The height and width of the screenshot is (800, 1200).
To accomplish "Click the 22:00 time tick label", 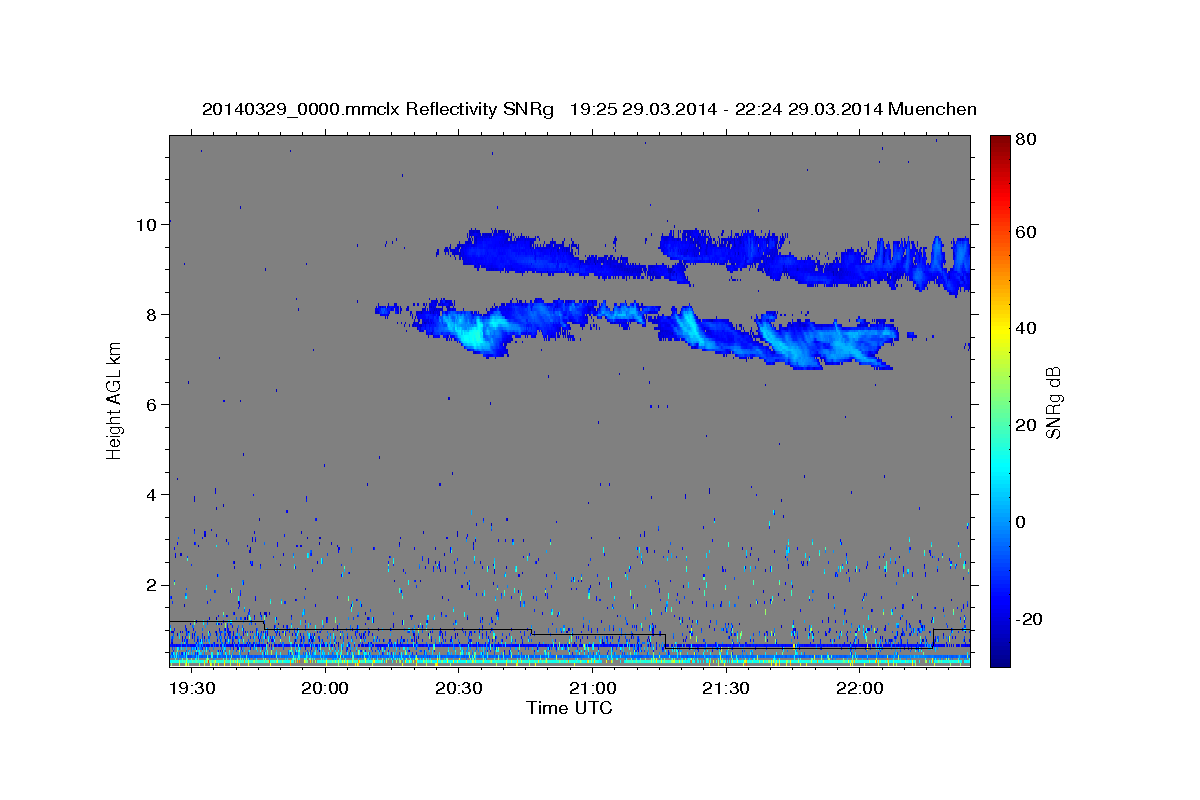I will point(859,689).
